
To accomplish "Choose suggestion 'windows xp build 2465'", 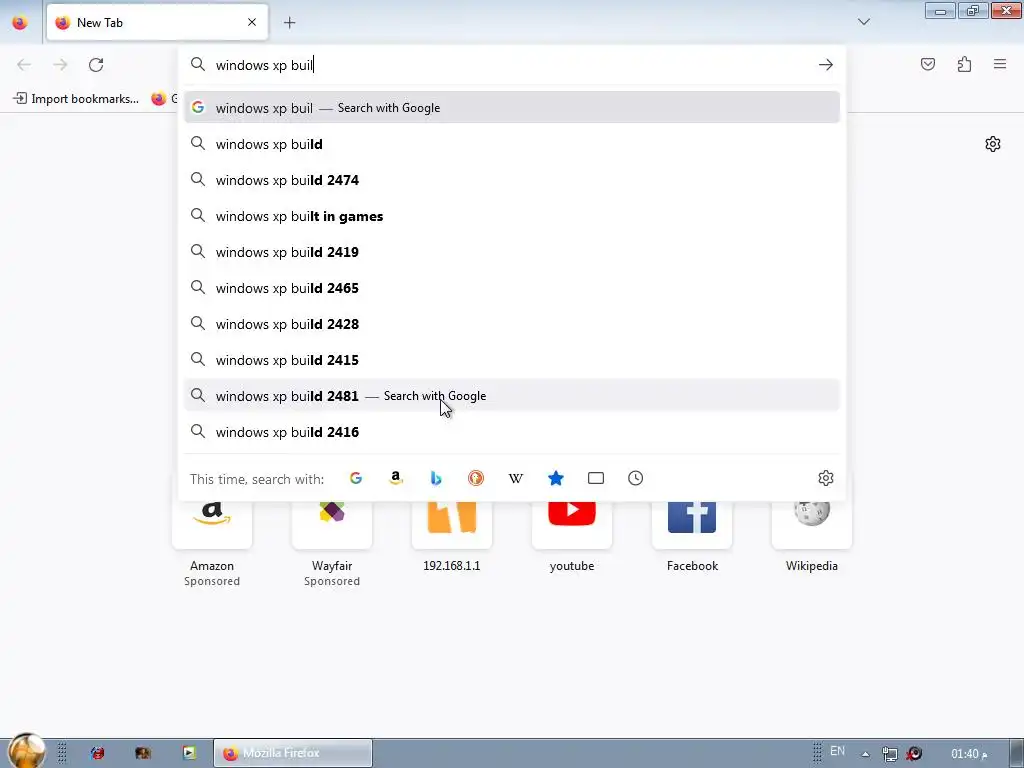I will coord(512,288).
